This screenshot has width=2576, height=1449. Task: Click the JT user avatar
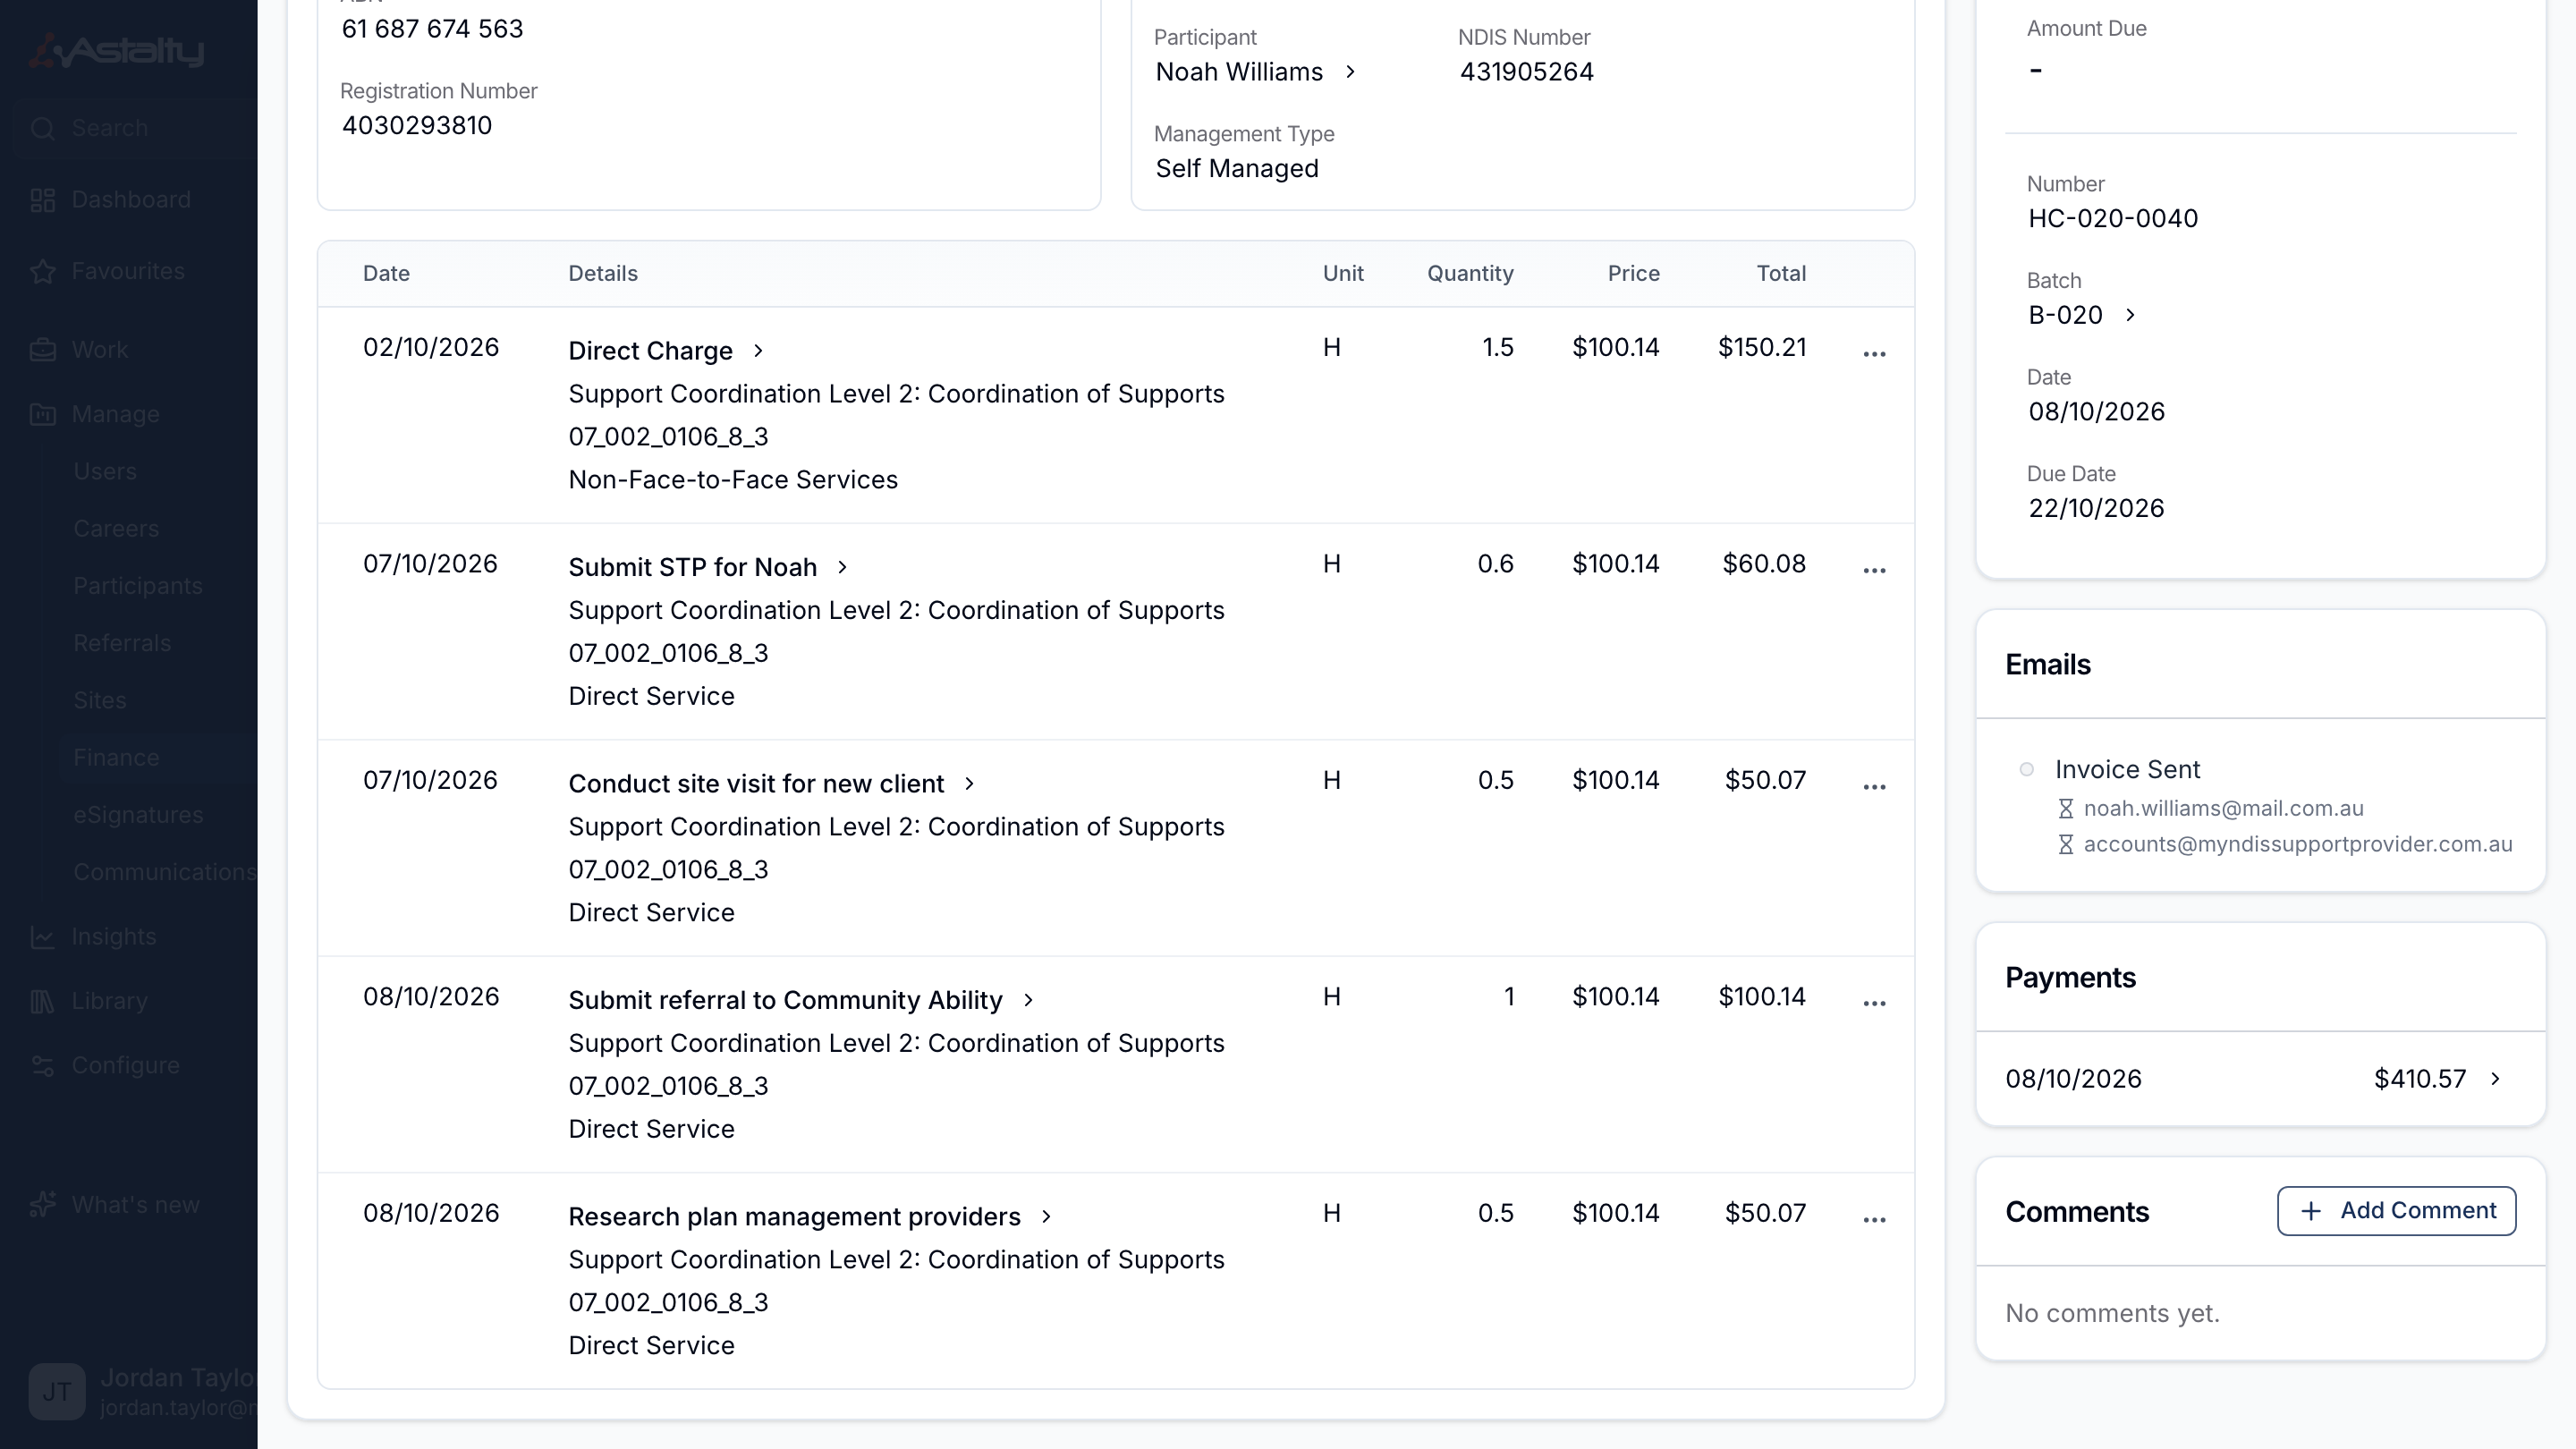click(x=57, y=1391)
